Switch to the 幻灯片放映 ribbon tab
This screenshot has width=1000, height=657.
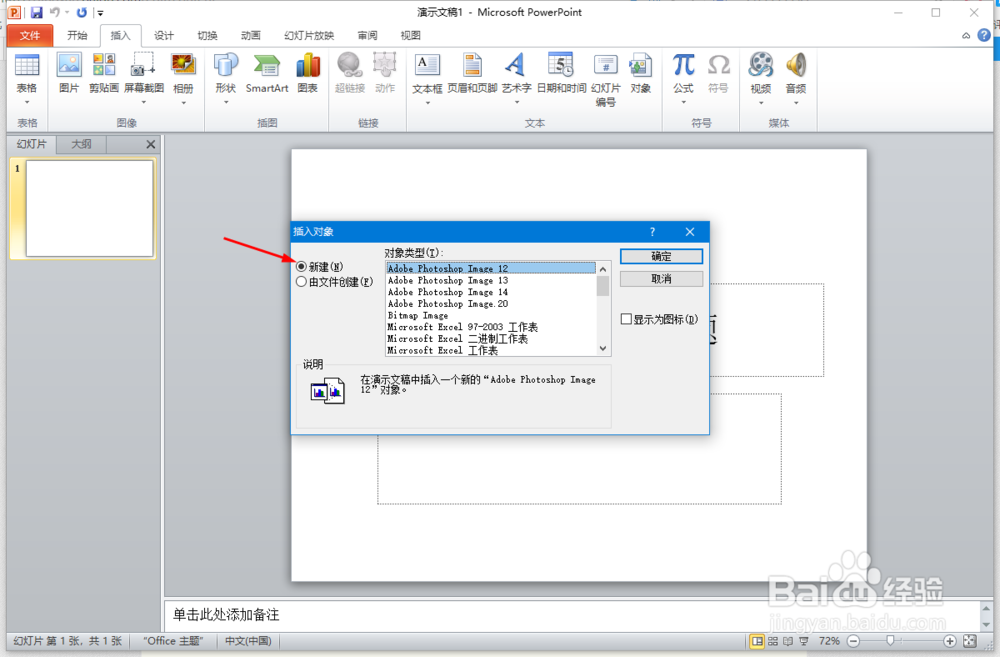pos(309,35)
